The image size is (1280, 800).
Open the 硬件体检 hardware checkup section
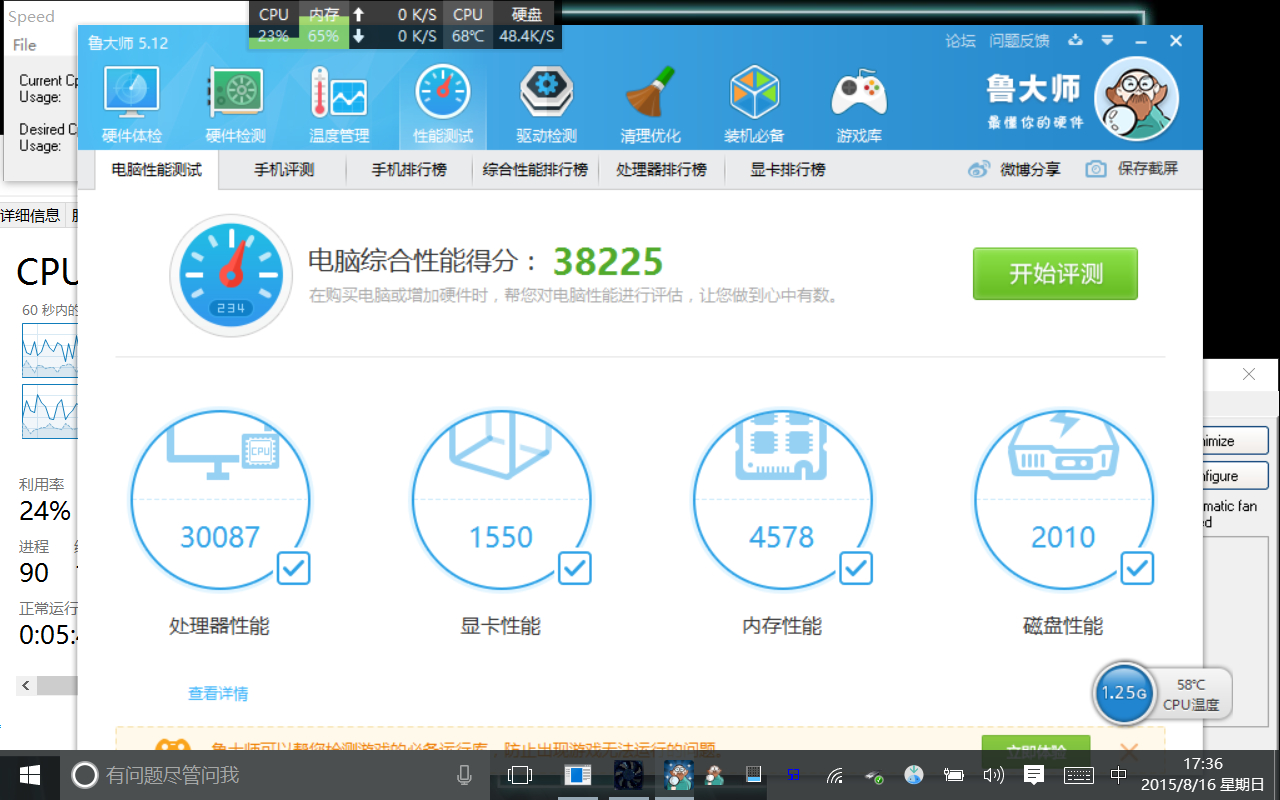pos(132,105)
